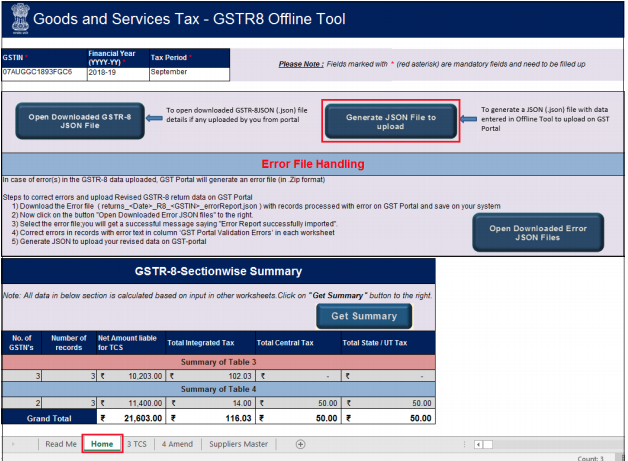Click the Total Integrated Tax column header
This screenshot has width=628, height=461.
point(211,343)
